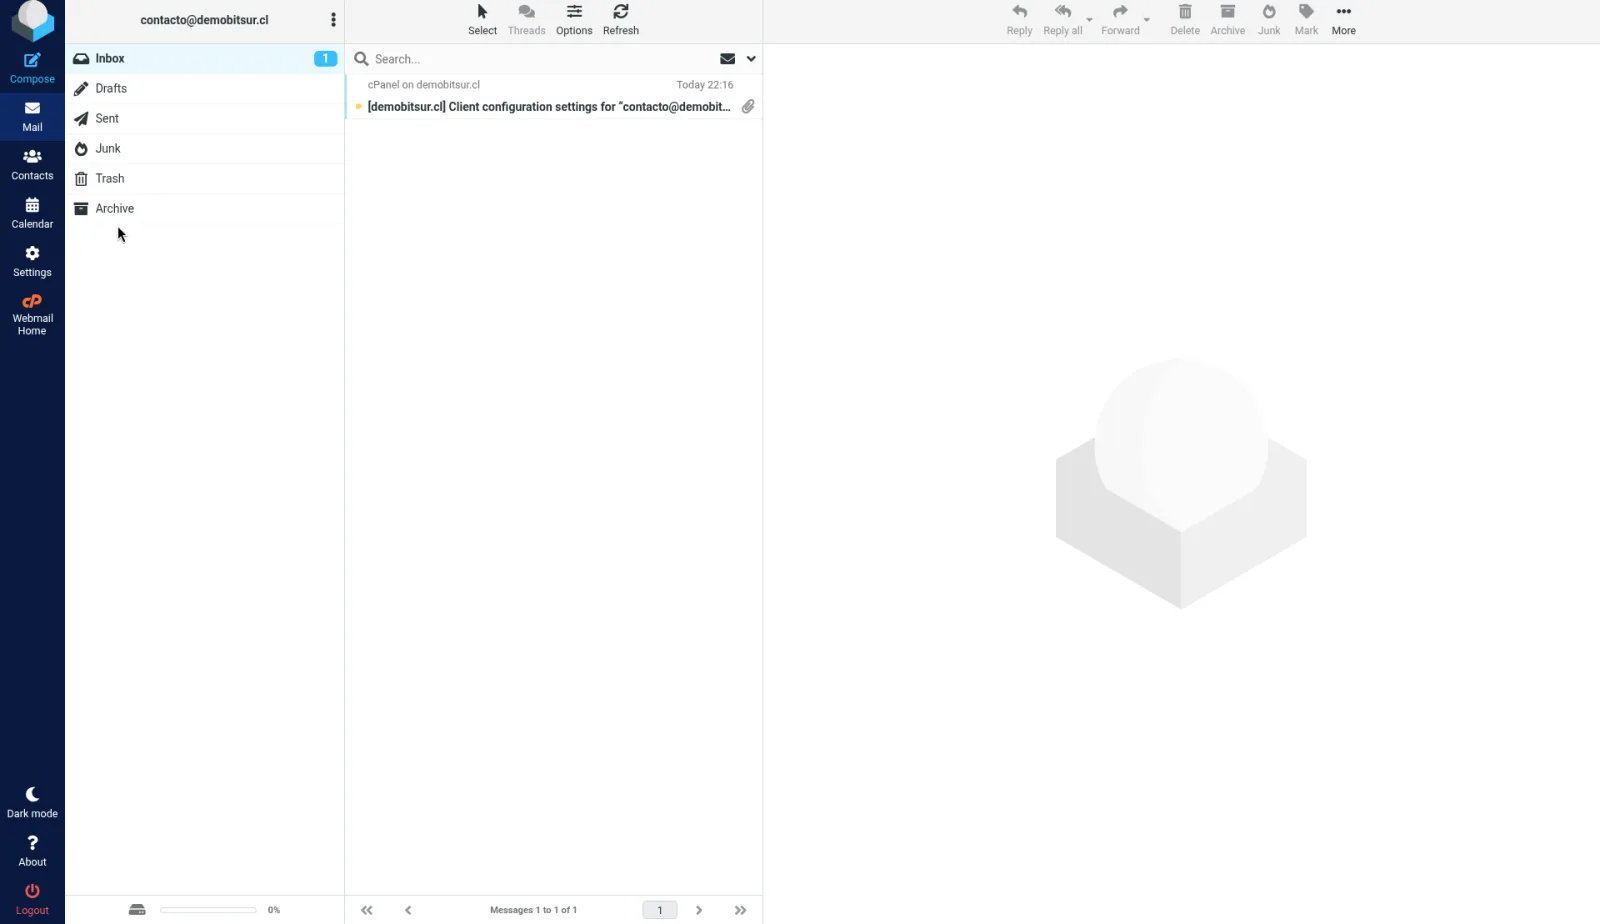Click the Threads toolbar button
Viewport: 1600px width, 924px height.
tap(526, 20)
